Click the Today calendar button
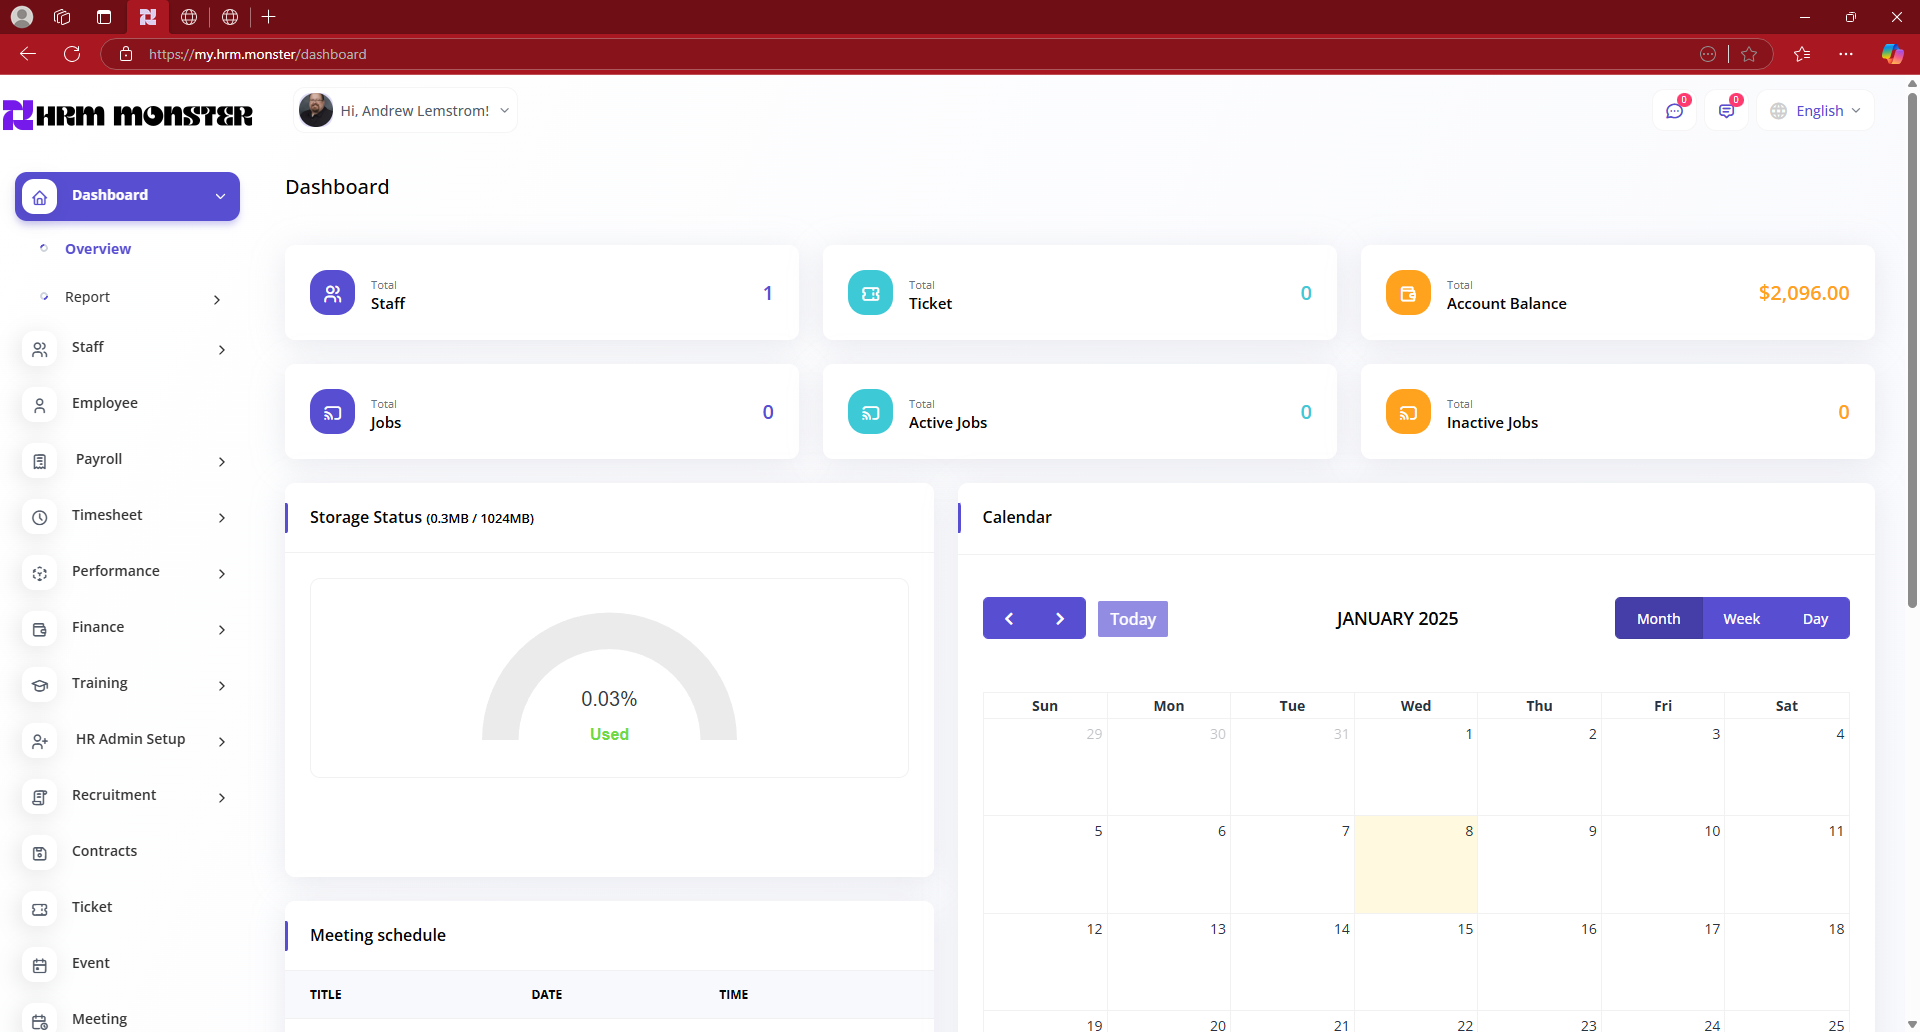The image size is (1920, 1032). coord(1132,619)
